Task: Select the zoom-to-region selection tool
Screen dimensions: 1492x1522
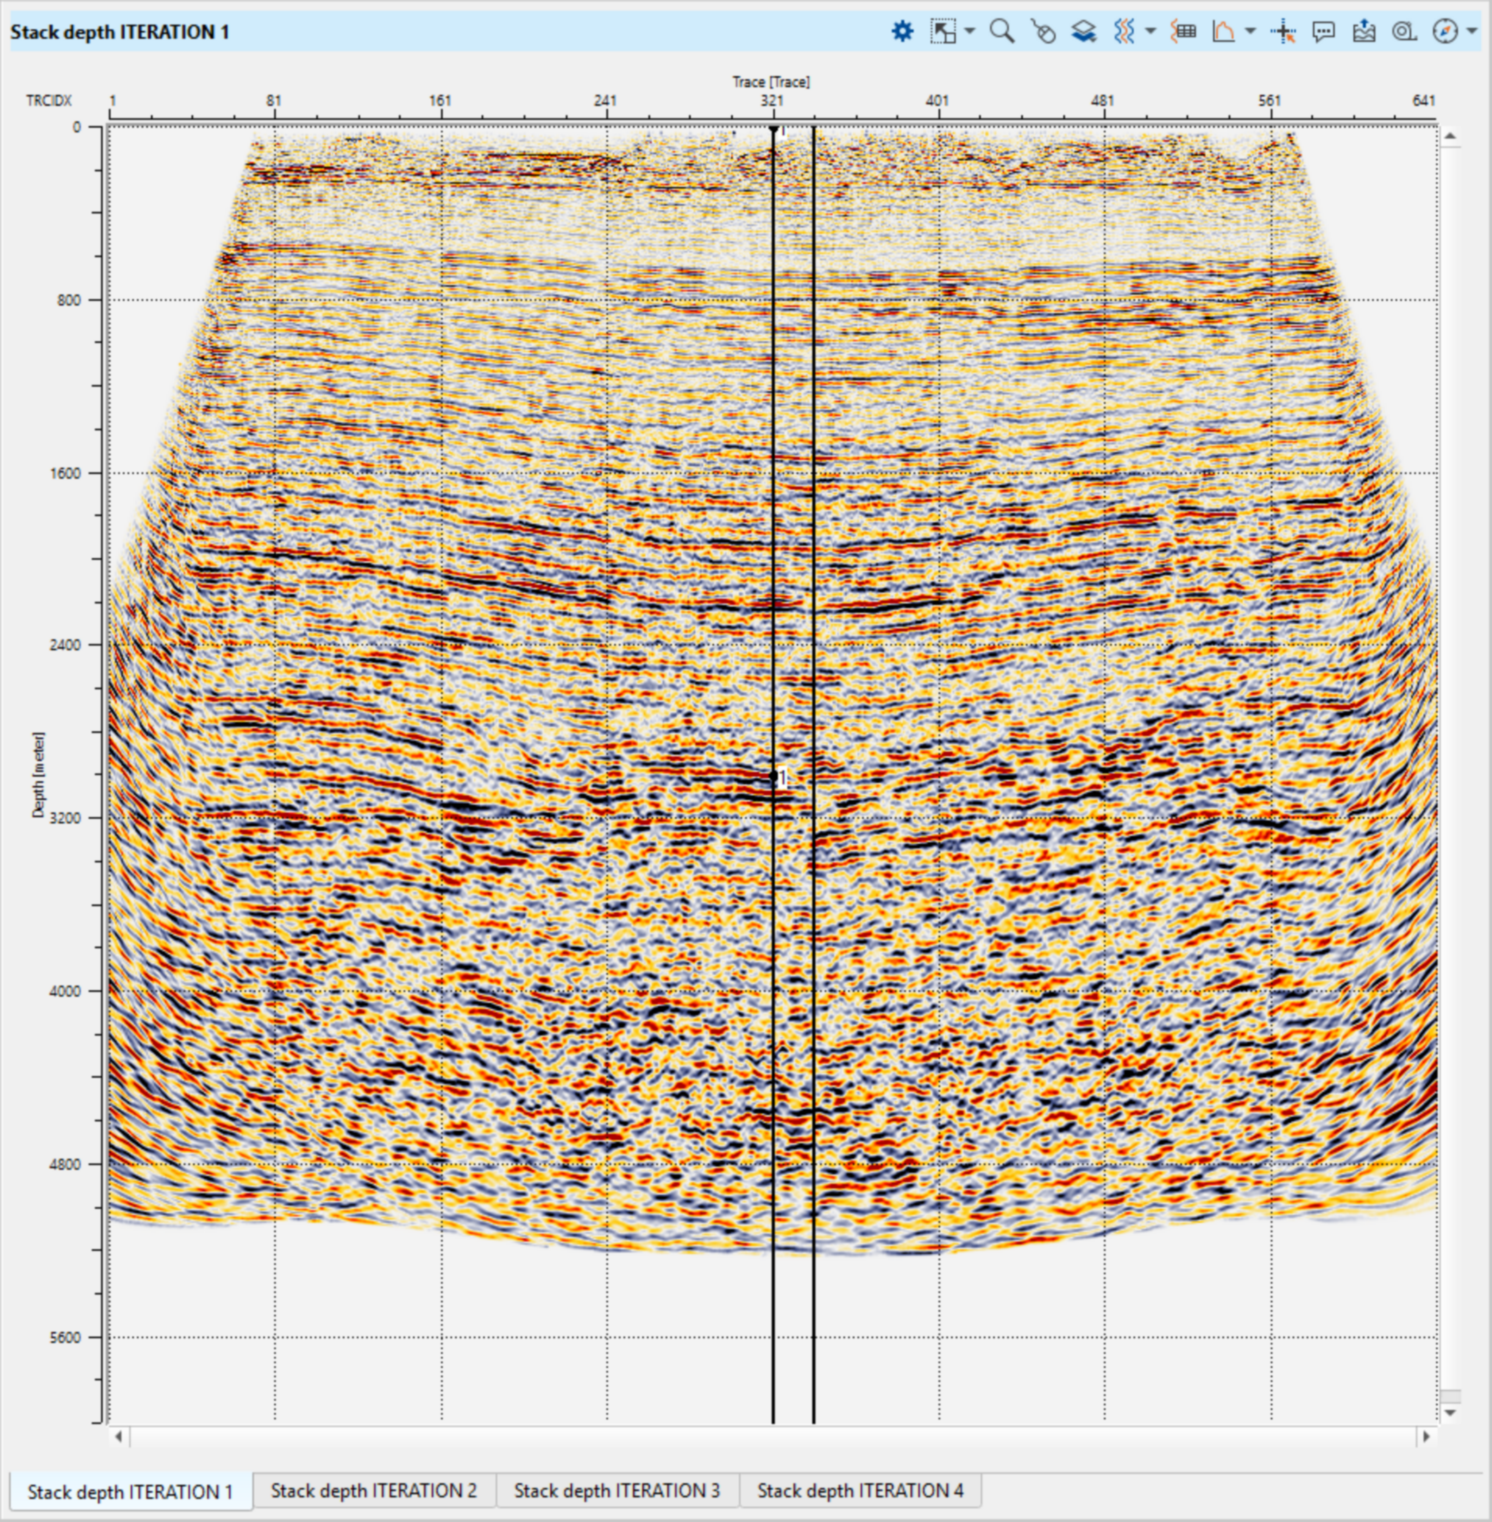Action: (942, 32)
